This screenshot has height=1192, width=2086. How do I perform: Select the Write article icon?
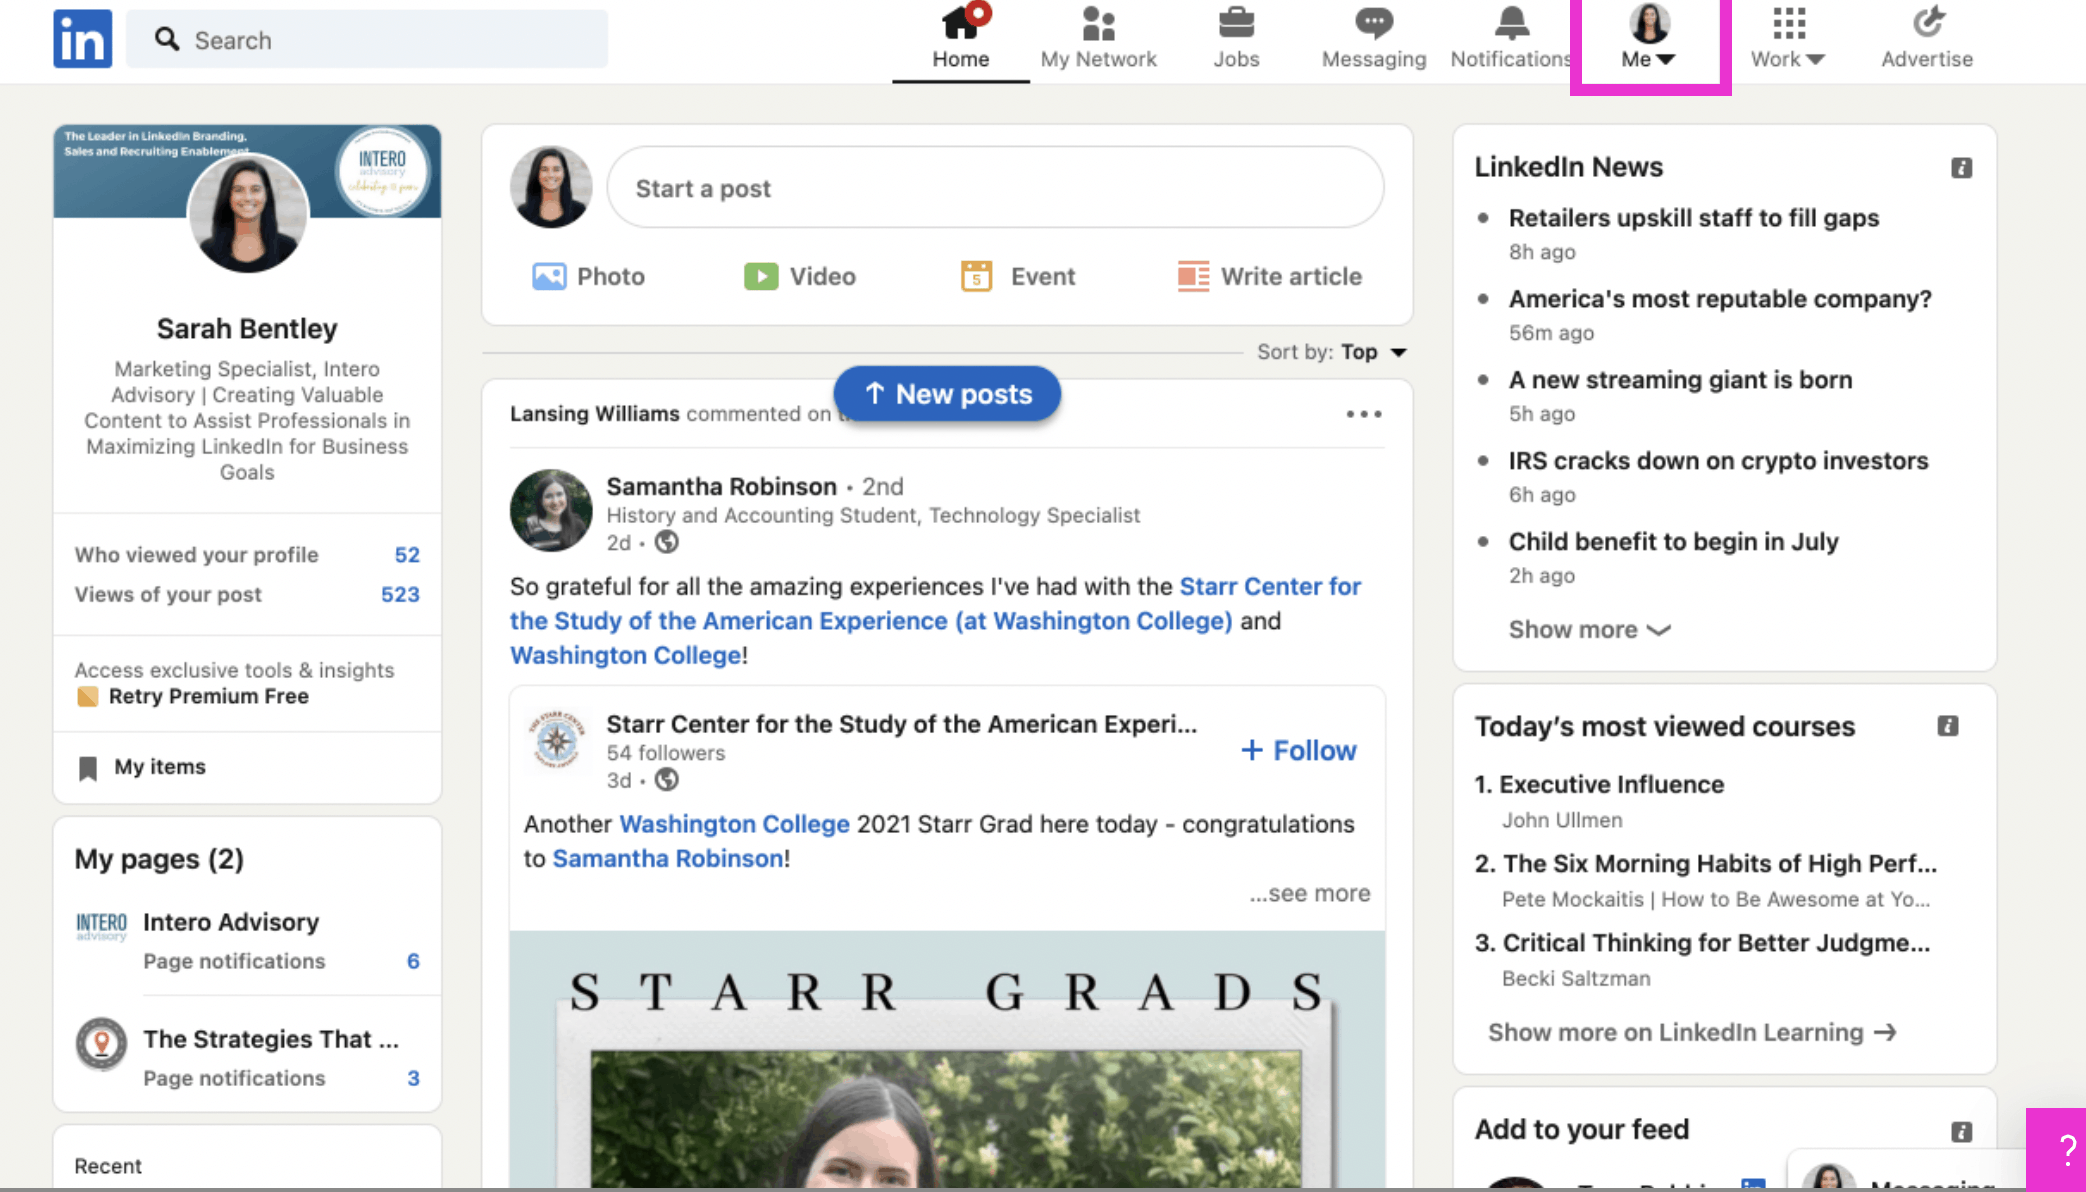[x=1269, y=276]
